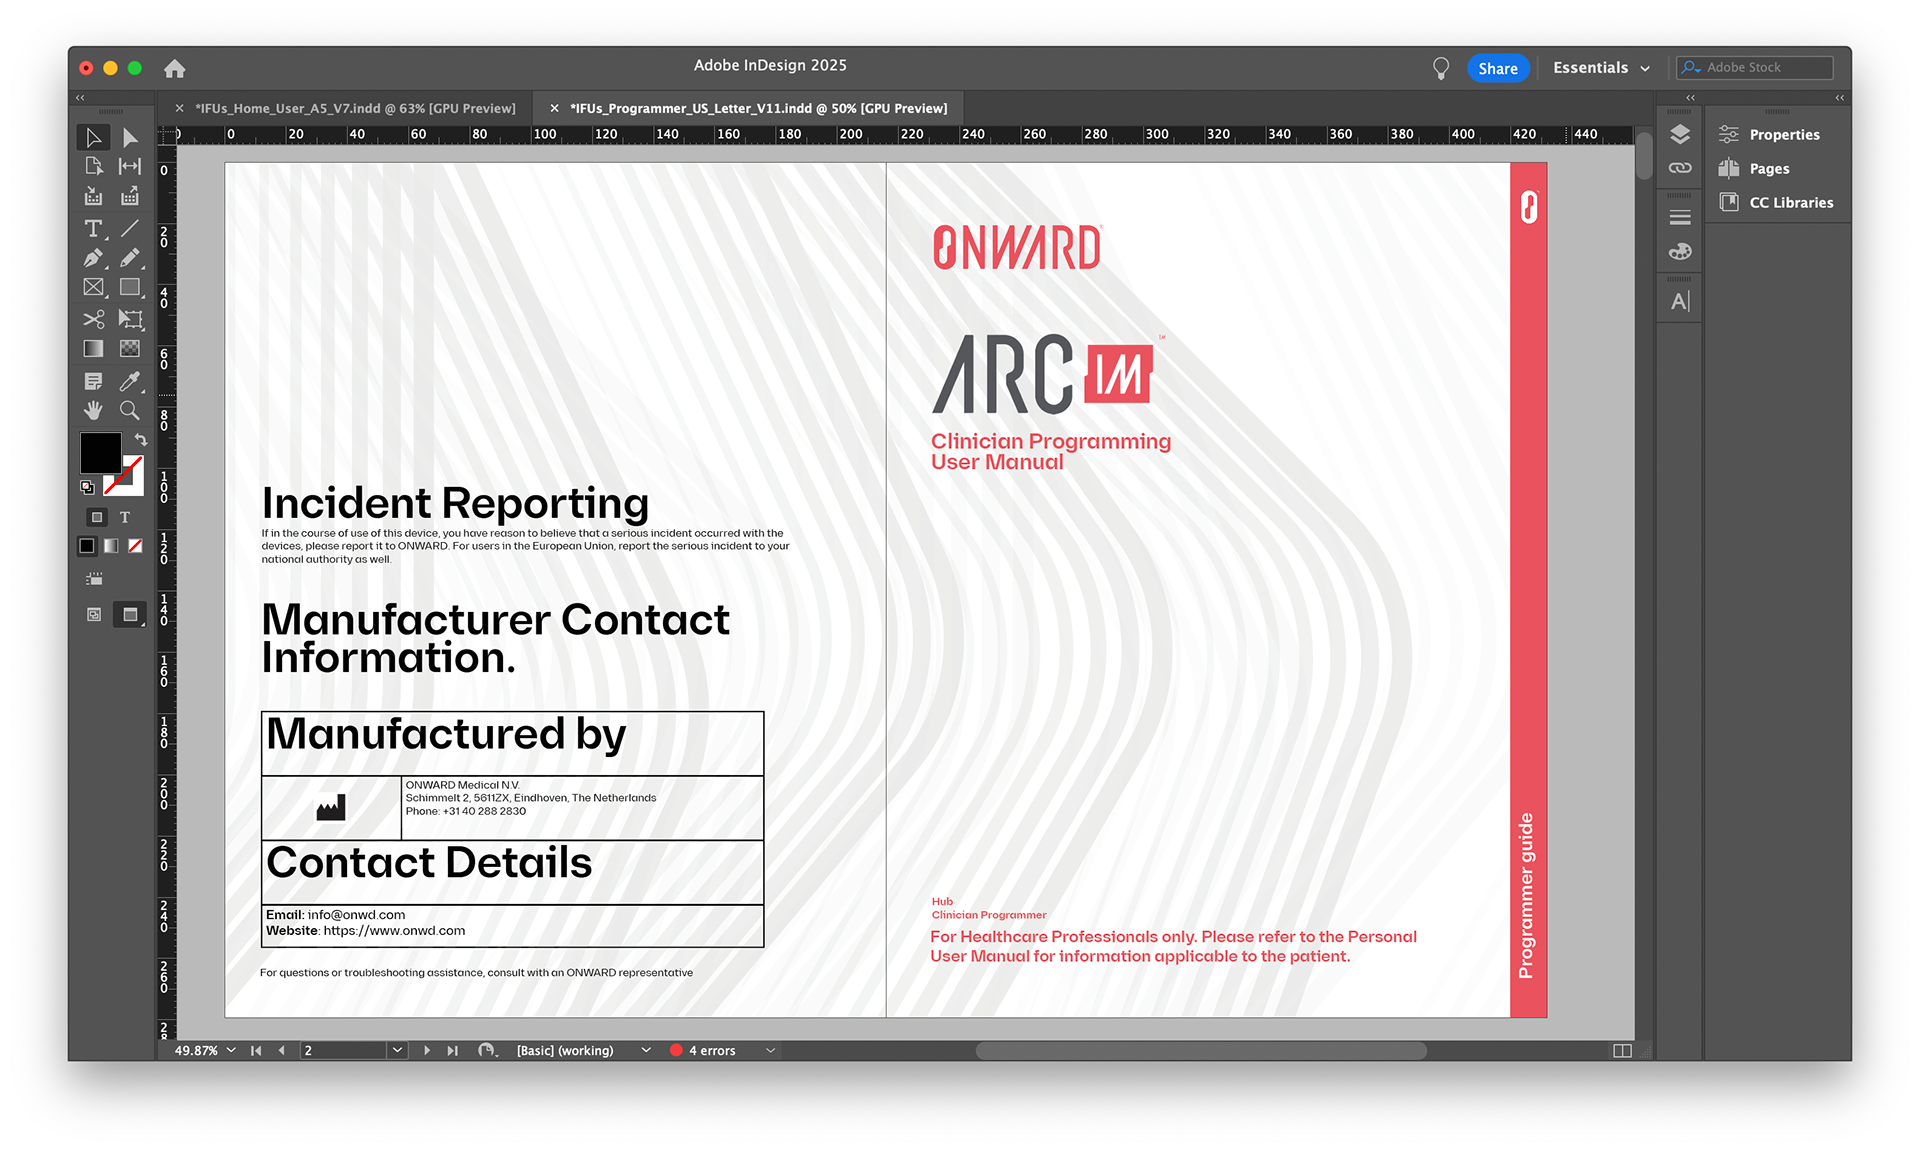Screen dimensions: 1920x1151
Task: Select the Zoom tool
Action: 130,410
